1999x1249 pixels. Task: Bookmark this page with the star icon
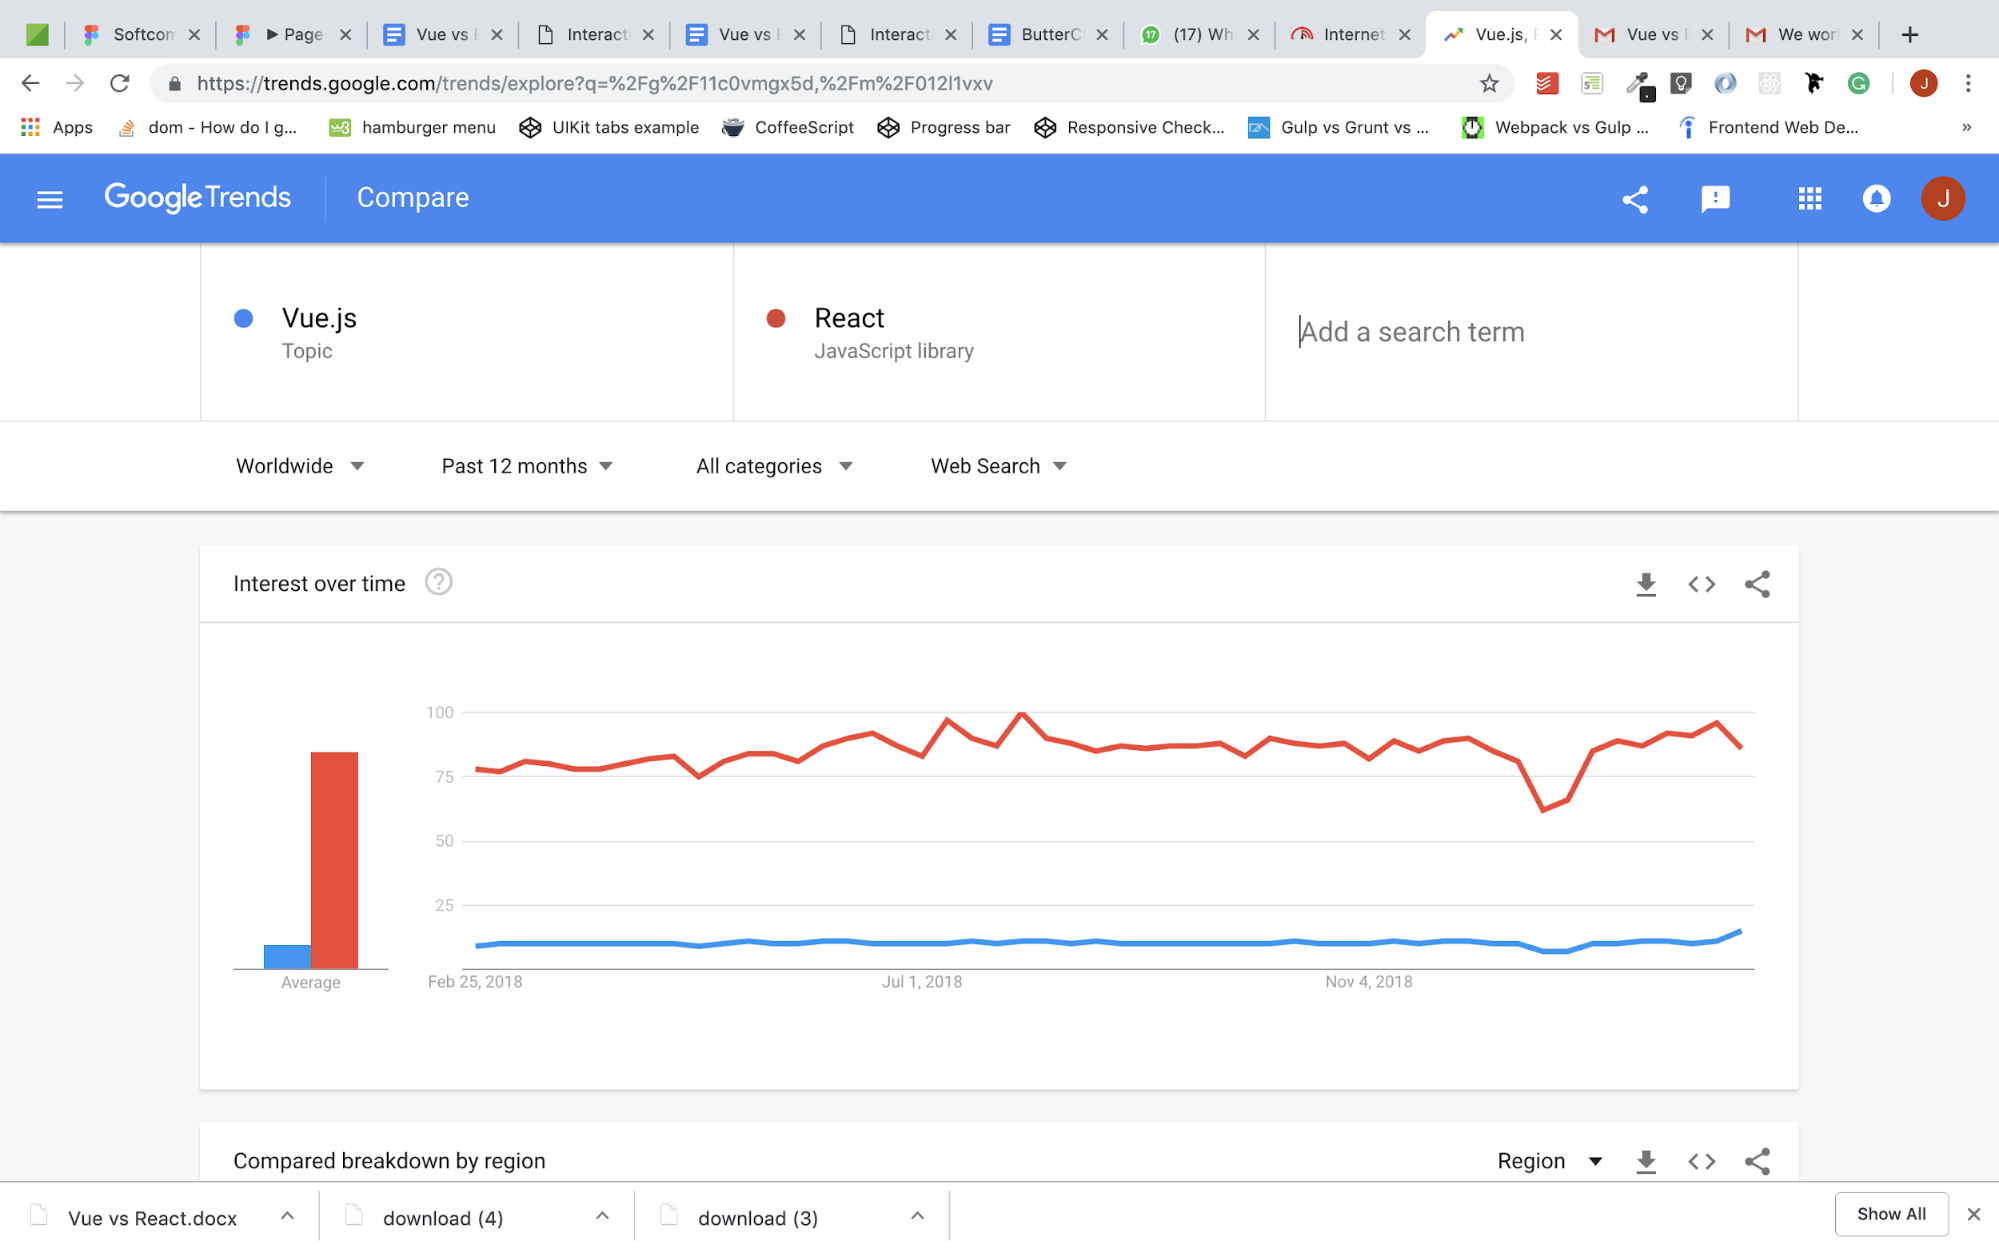point(1489,83)
